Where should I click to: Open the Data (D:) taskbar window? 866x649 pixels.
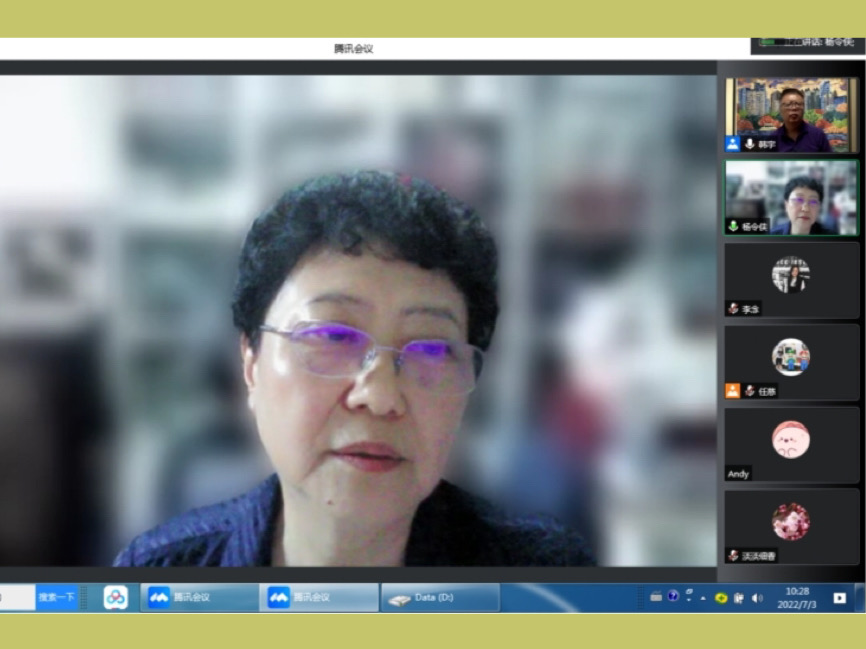[x=440, y=597]
